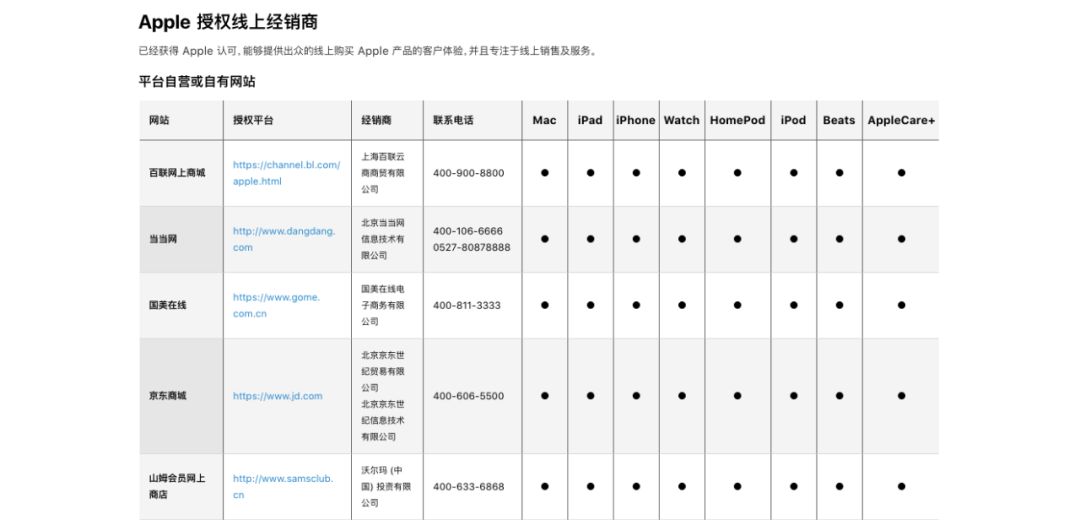The image size is (1080, 520).
Task: Click the iPhone dot in 当当网 row
Action: coord(636,239)
